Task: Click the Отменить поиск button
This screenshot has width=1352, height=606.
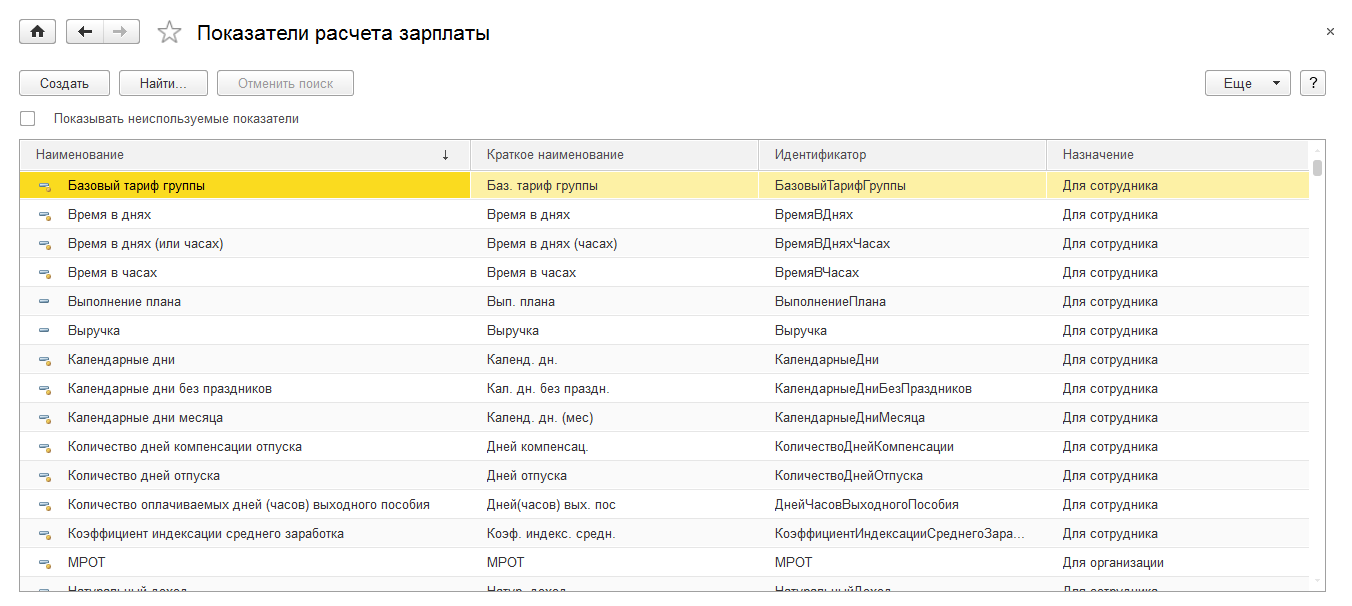Action: tap(285, 83)
